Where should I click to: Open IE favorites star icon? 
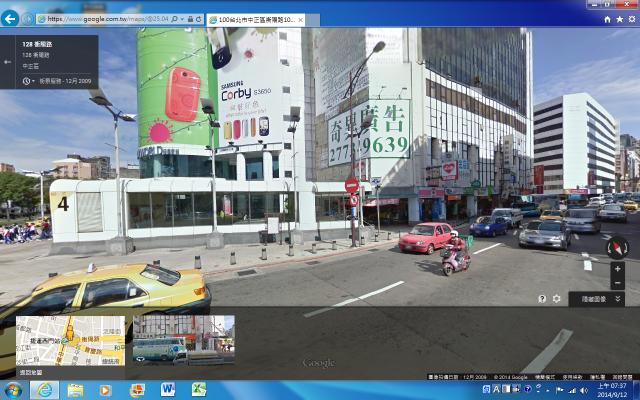(618, 19)
